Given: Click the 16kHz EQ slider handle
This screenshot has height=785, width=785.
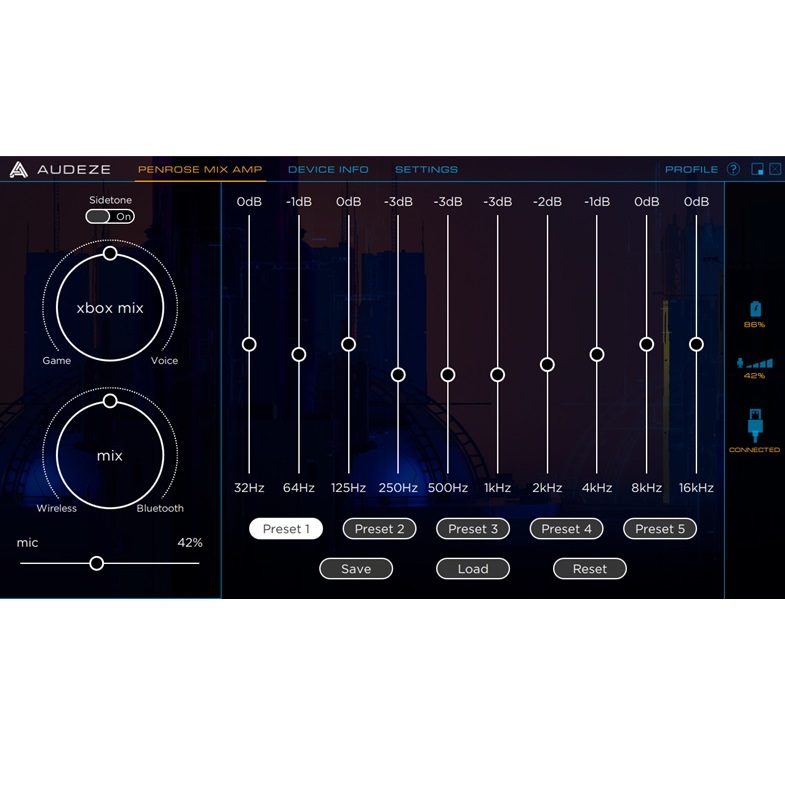Looking at the screenshot, I should point(696,344).
